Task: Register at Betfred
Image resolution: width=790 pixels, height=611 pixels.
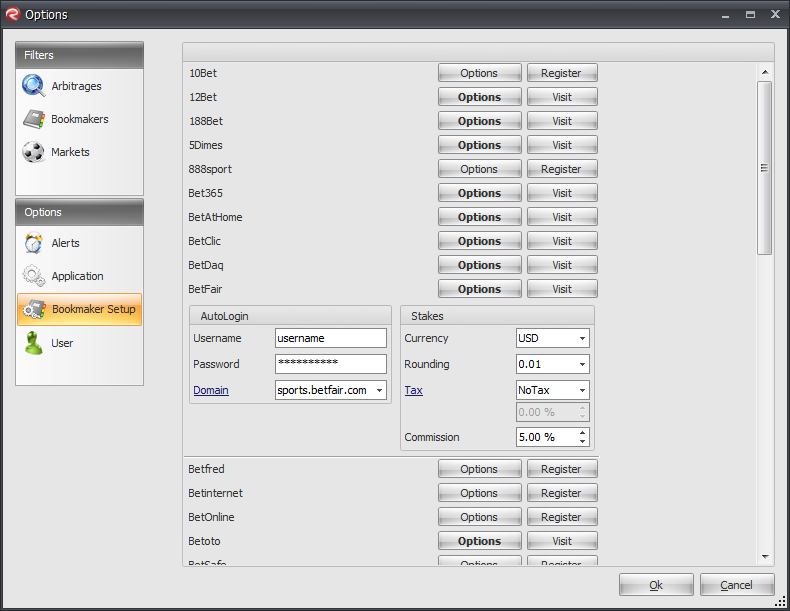Action: (562, 469)
